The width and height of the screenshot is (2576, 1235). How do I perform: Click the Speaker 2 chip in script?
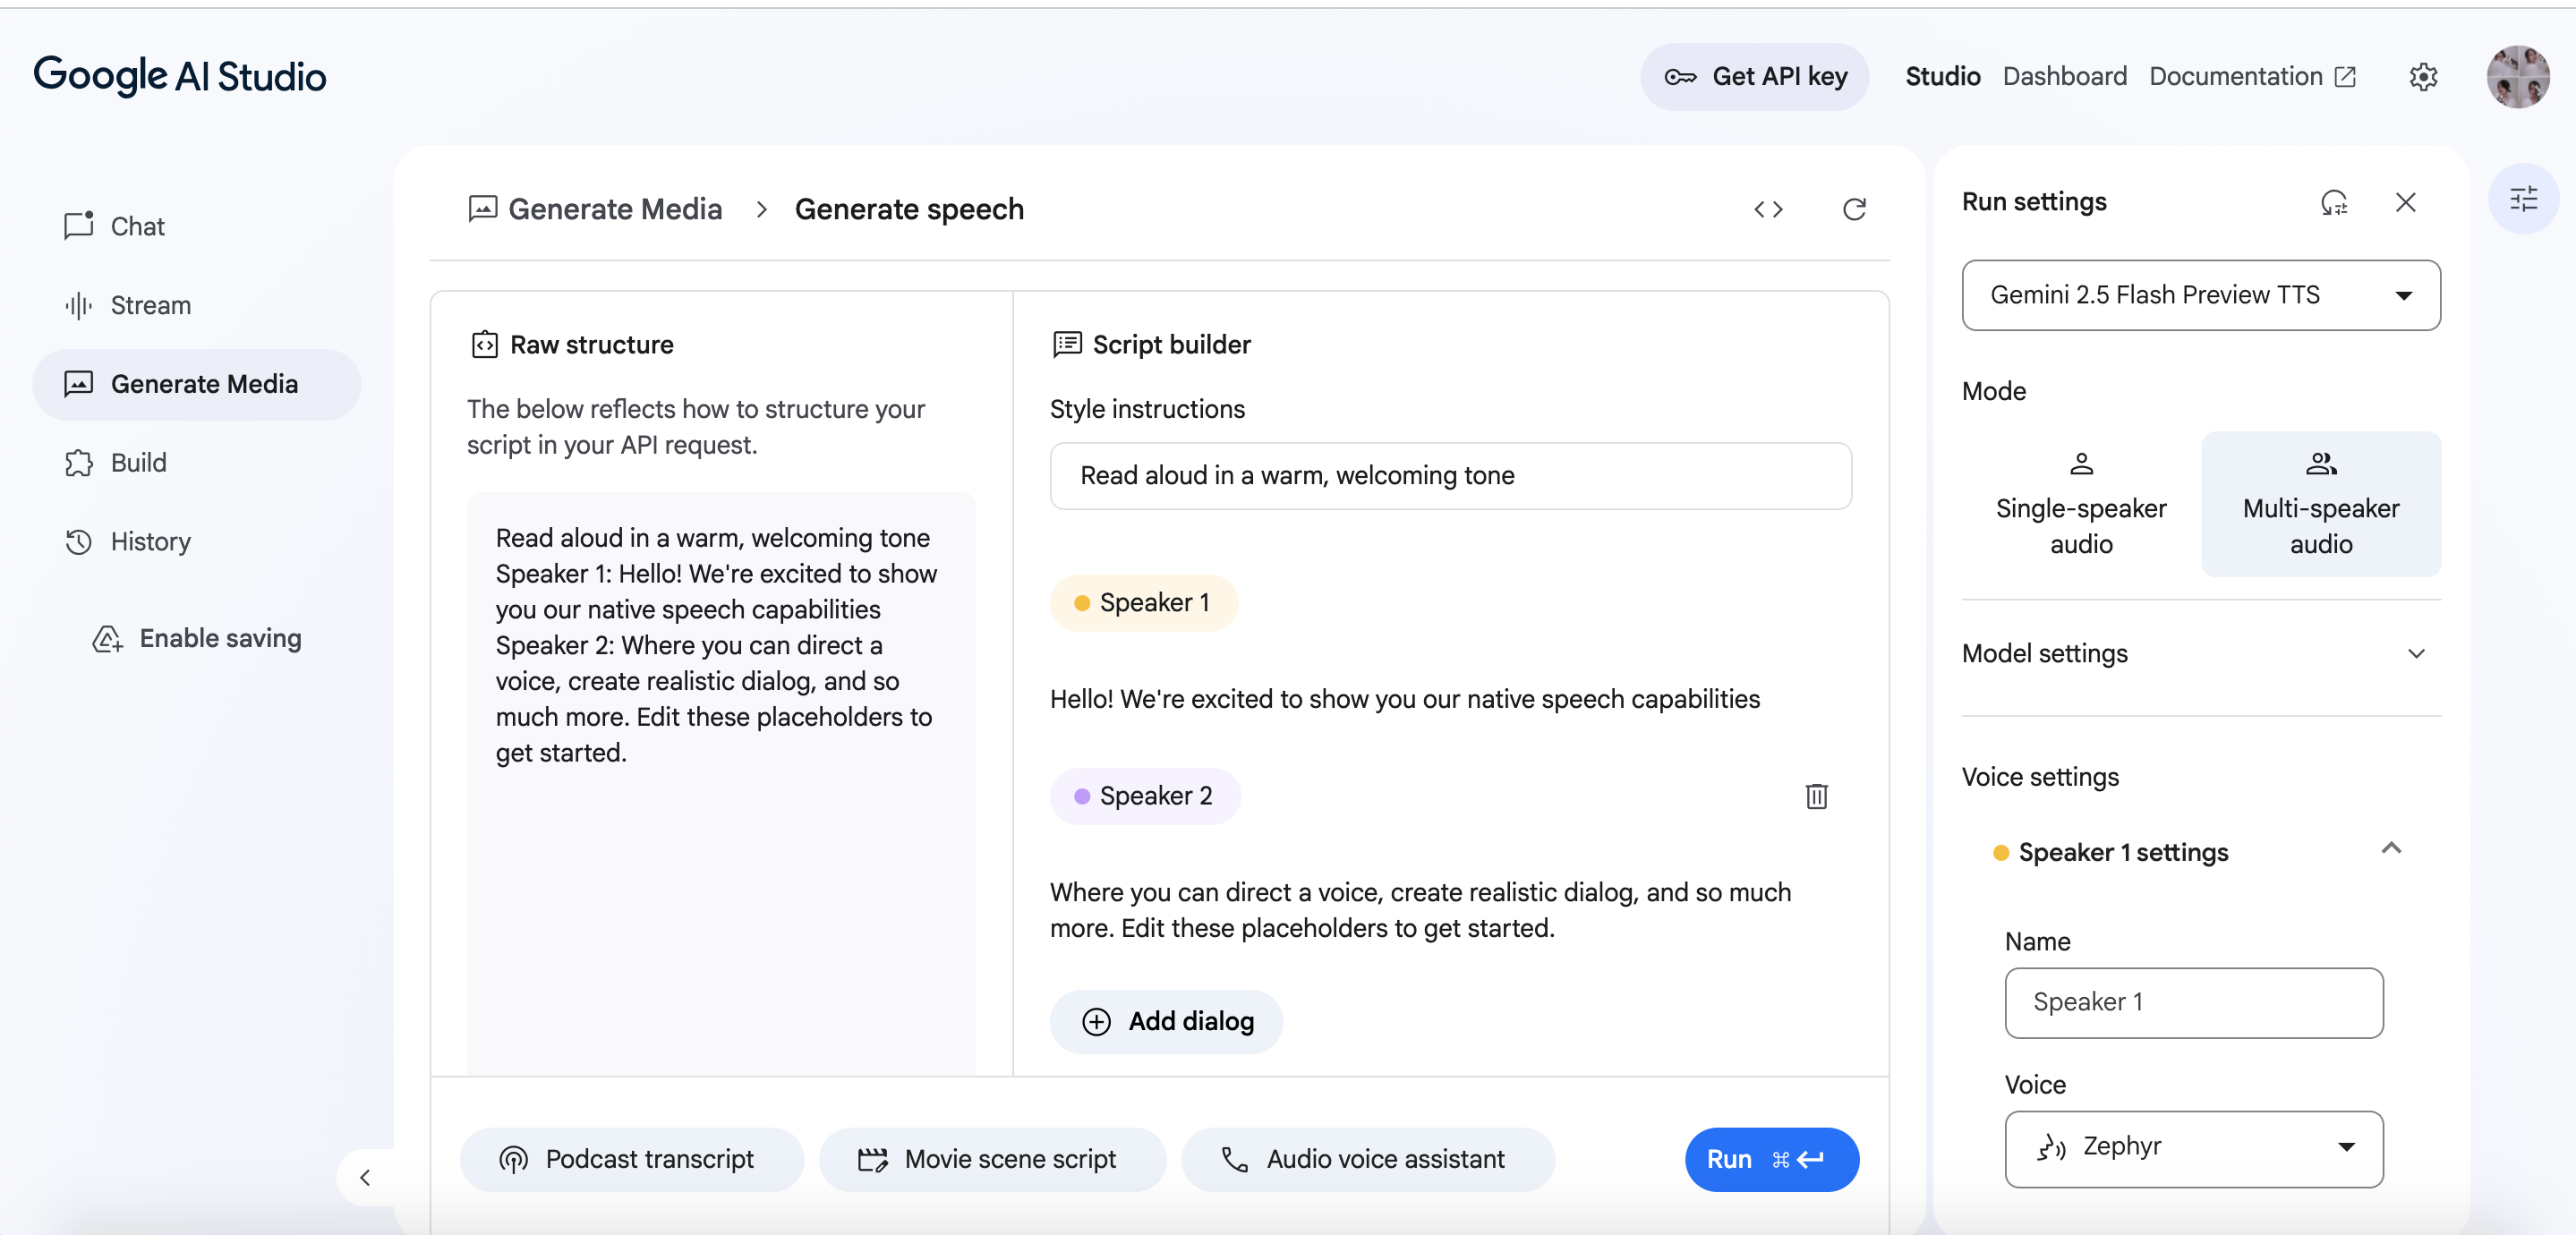point(1144,796)
